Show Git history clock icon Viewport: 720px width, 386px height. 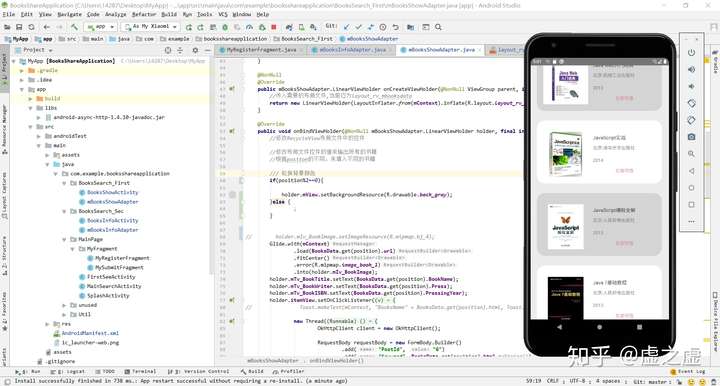383,27
